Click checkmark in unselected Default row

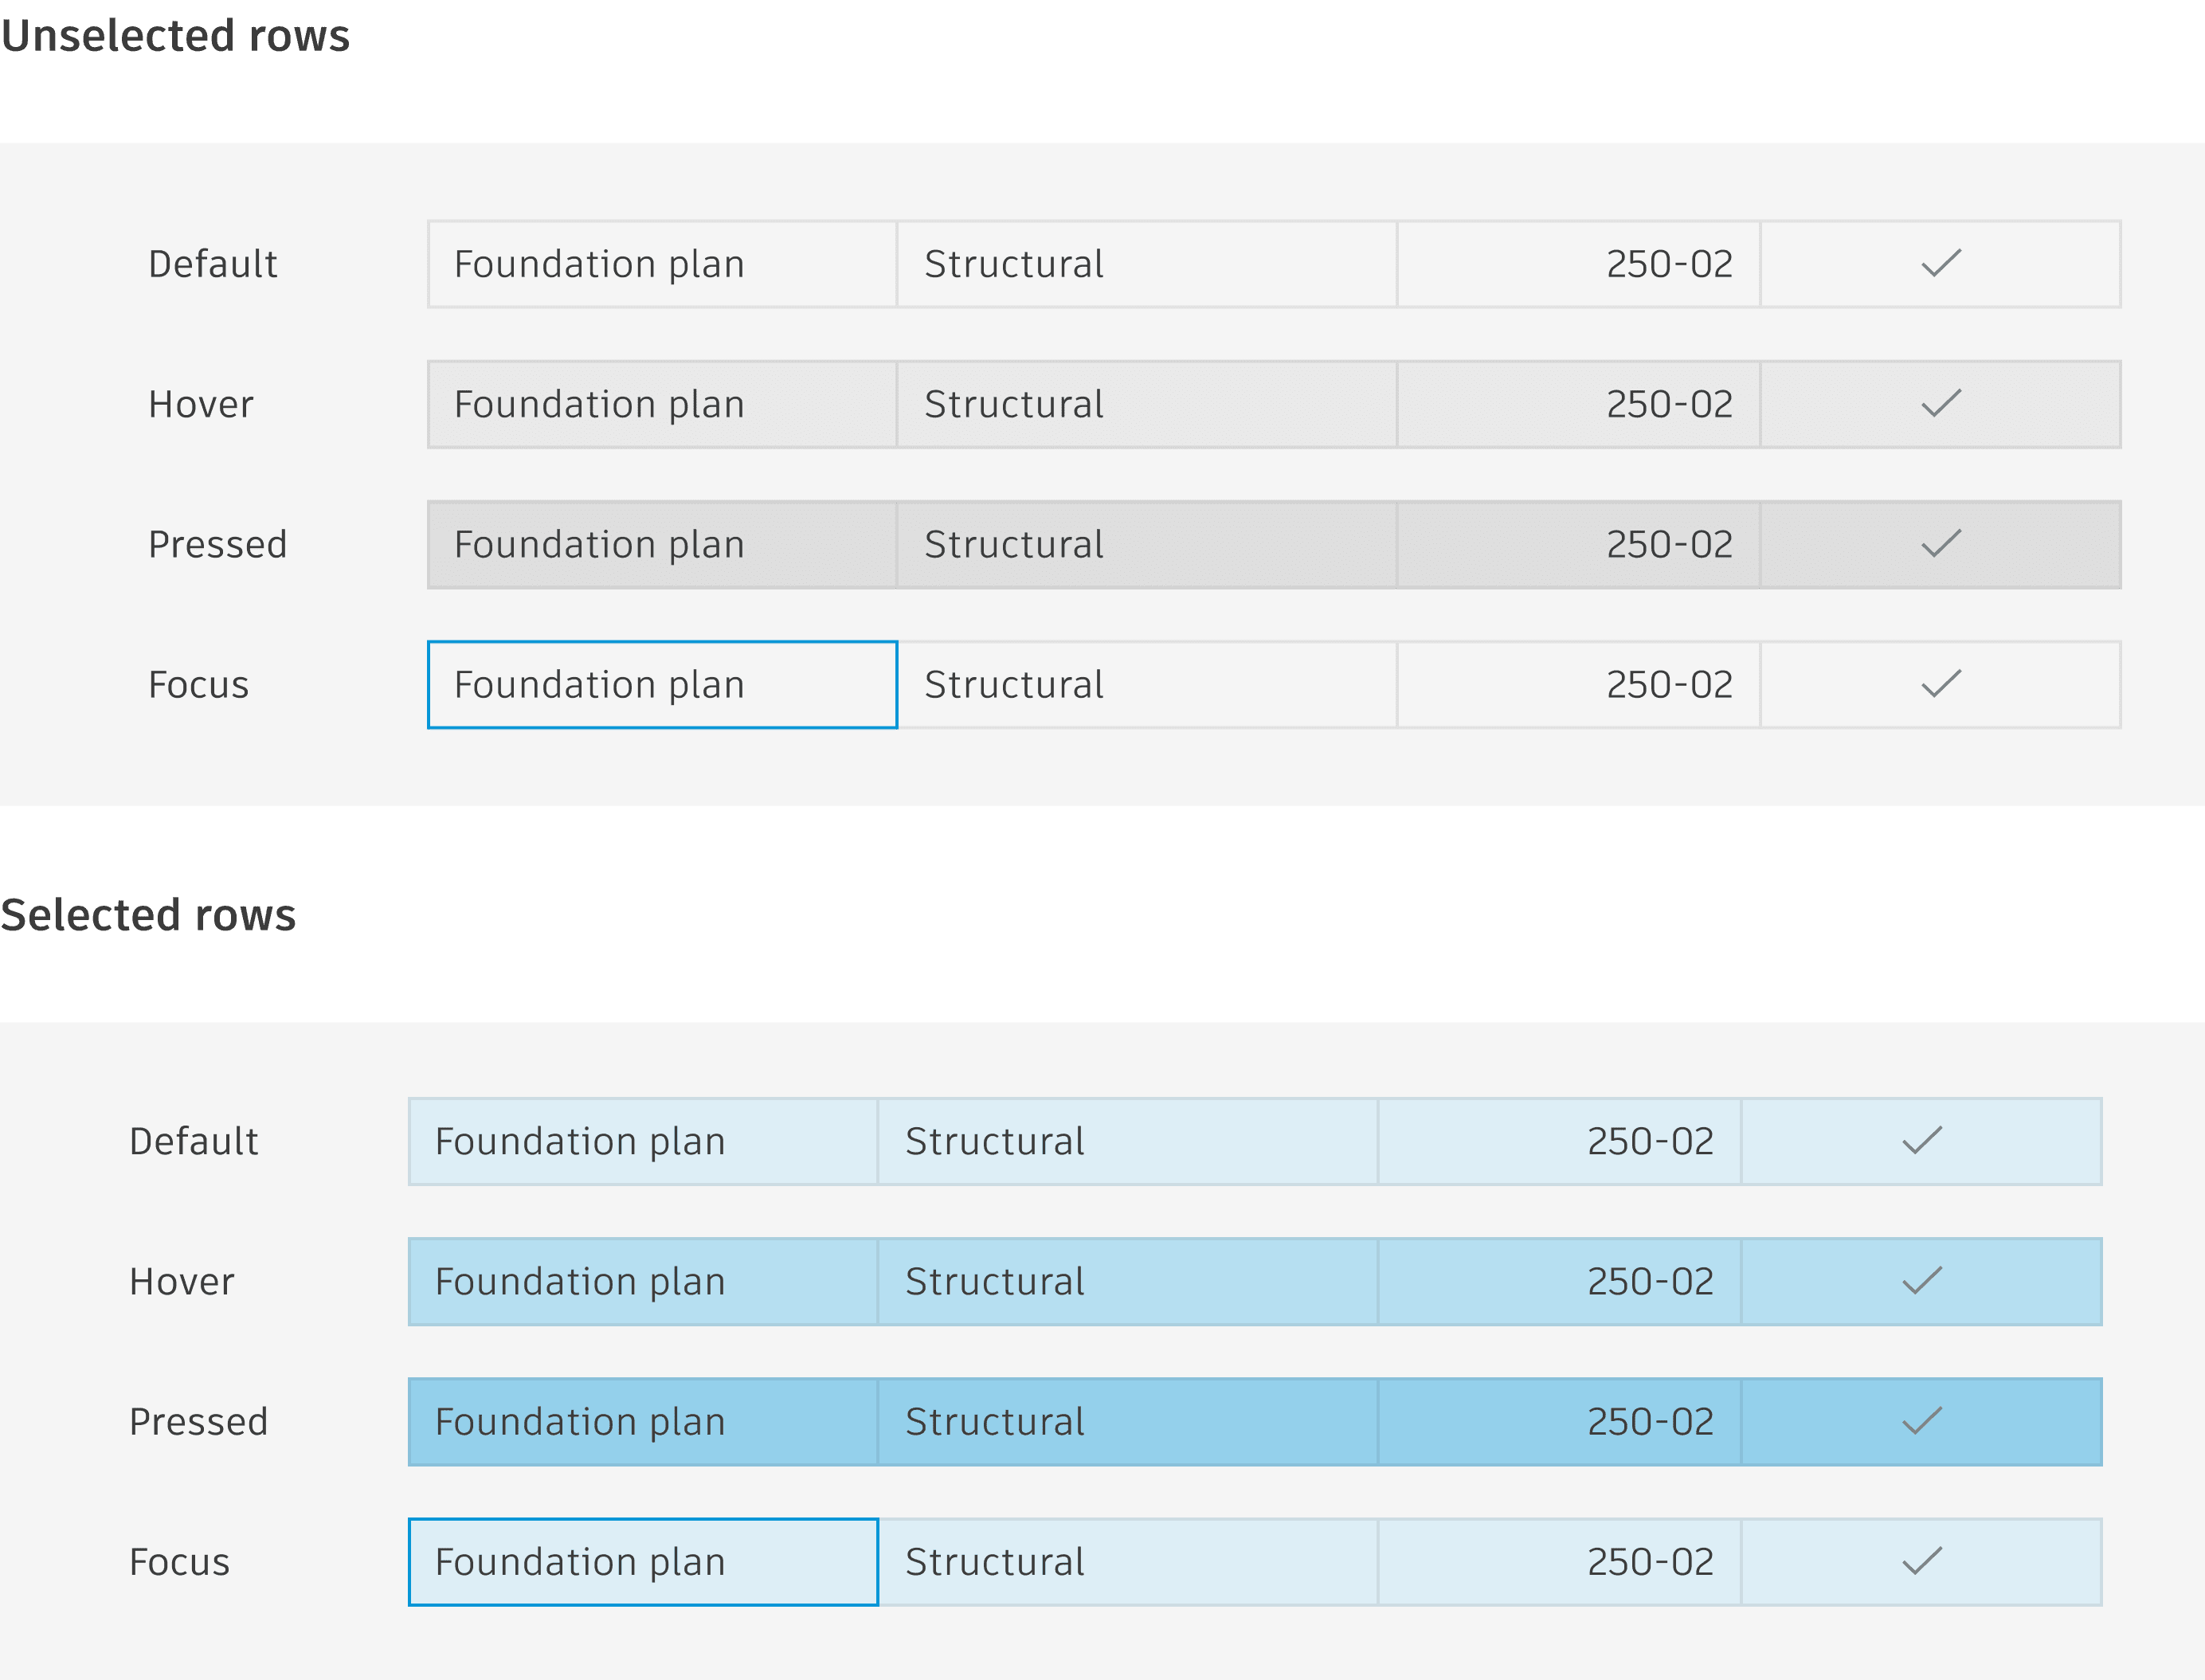tap(1941, 264)
